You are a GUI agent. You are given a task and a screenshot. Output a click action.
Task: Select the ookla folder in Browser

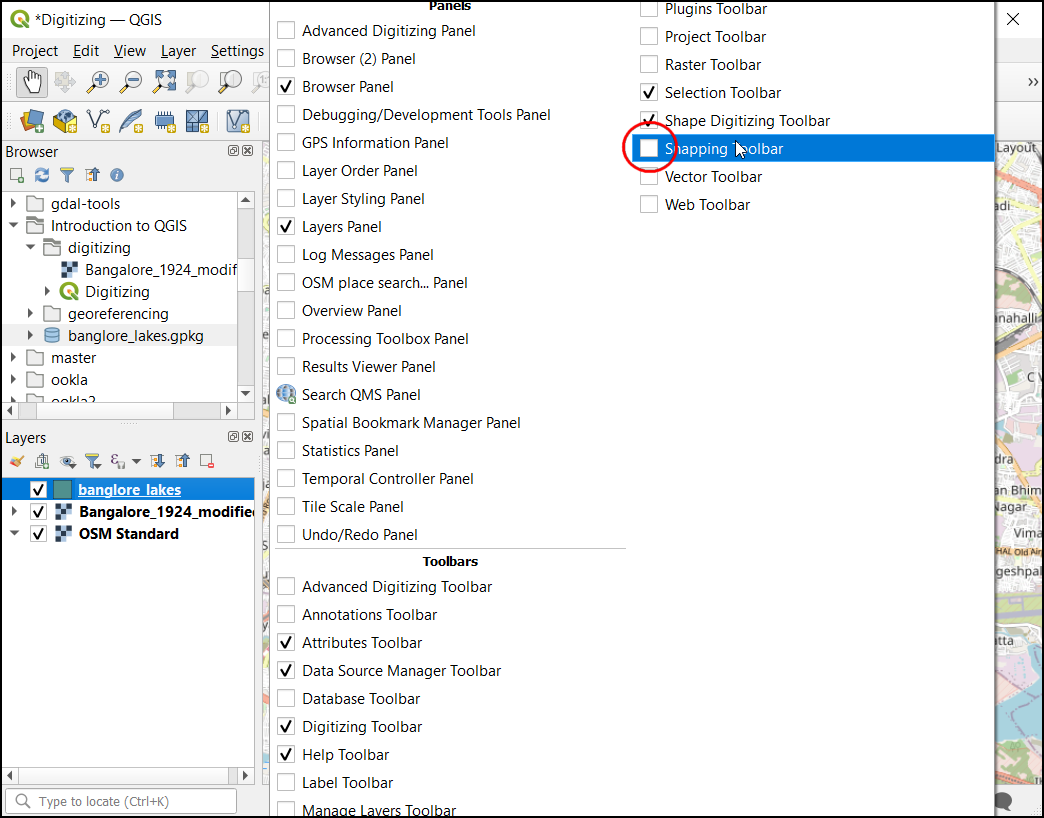[69, 379]
